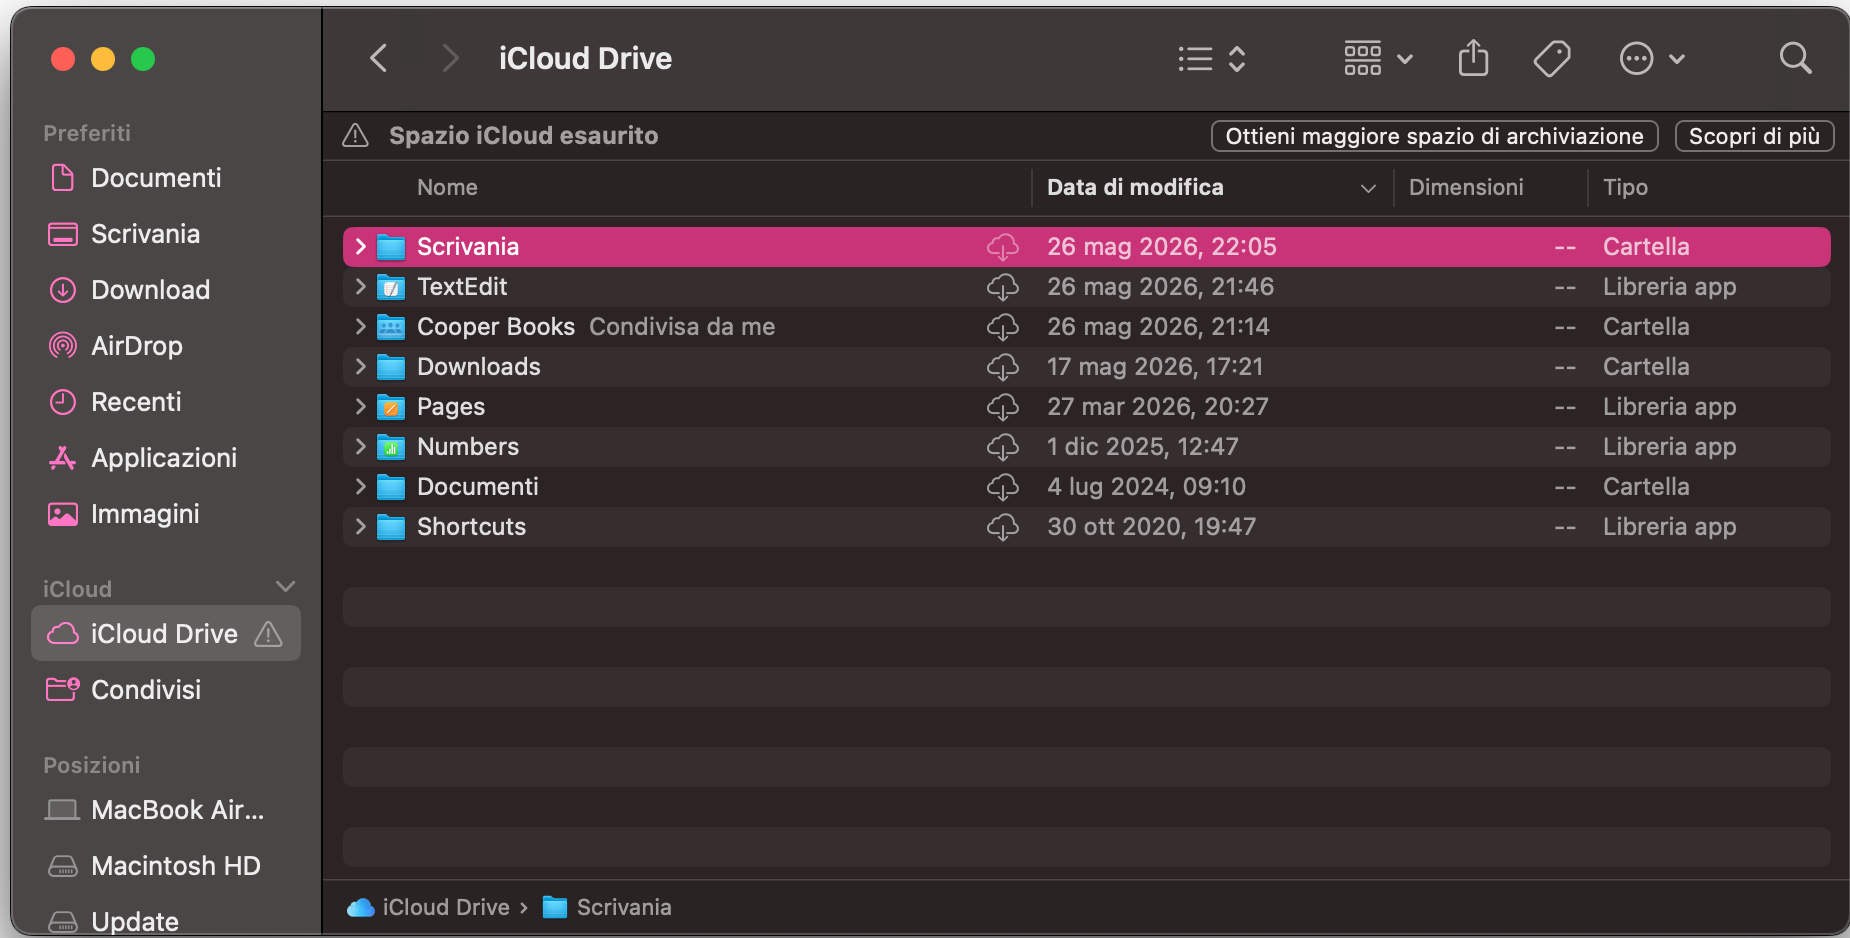Expand the Cooper Books folder

[x=361, y=326]
